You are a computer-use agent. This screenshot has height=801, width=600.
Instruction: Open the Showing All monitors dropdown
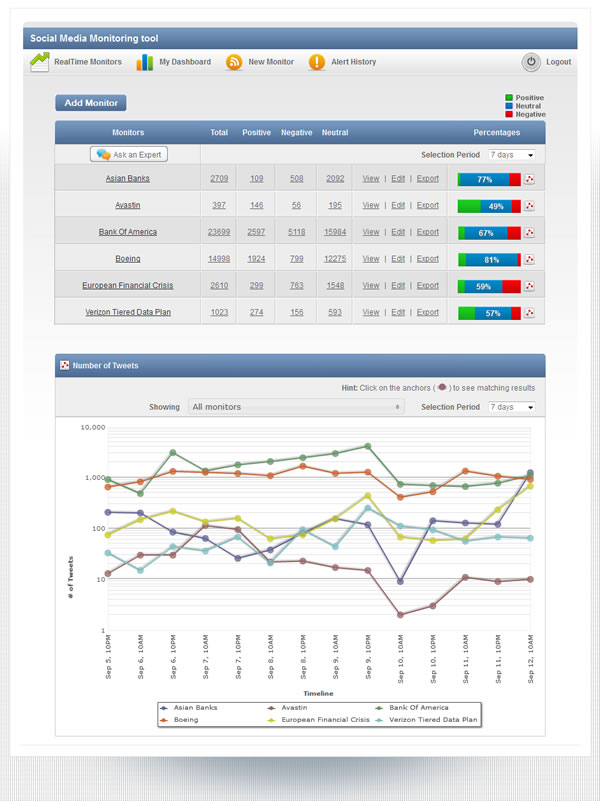click(296, 407)
